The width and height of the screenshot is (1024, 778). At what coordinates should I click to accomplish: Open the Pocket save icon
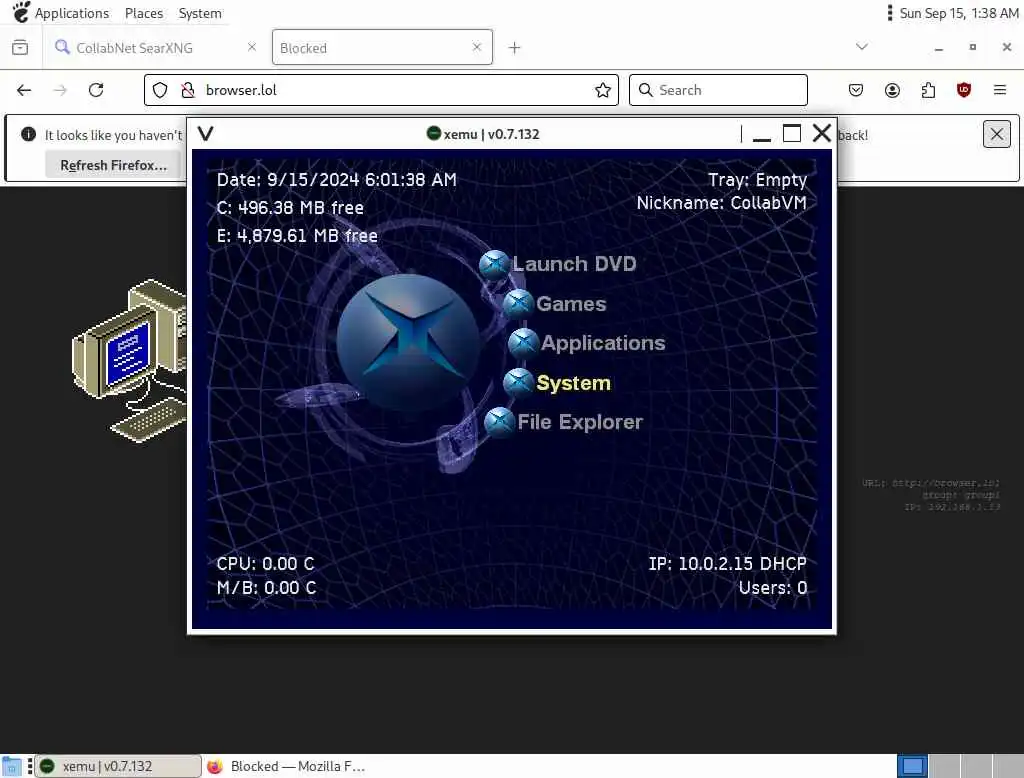pyautogui.click(x=856, y=90)
